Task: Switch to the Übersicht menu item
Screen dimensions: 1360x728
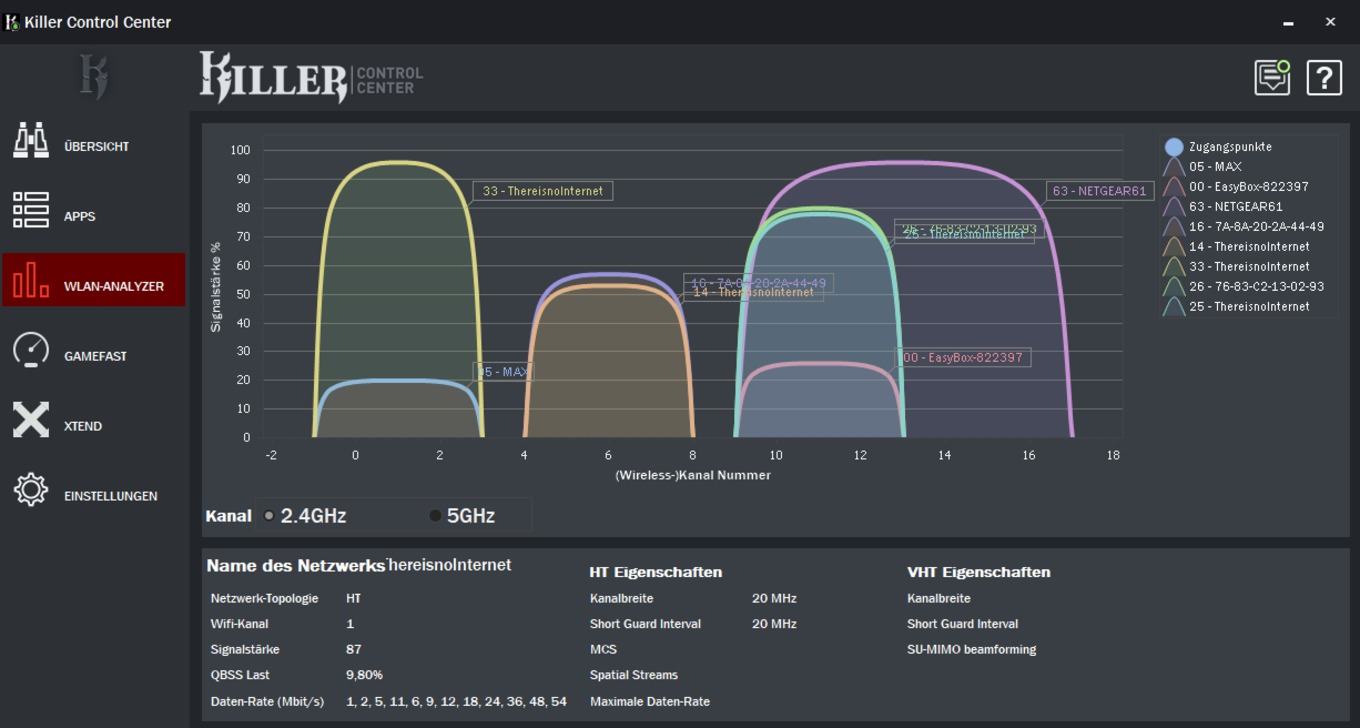Action: tap(97, 146)
